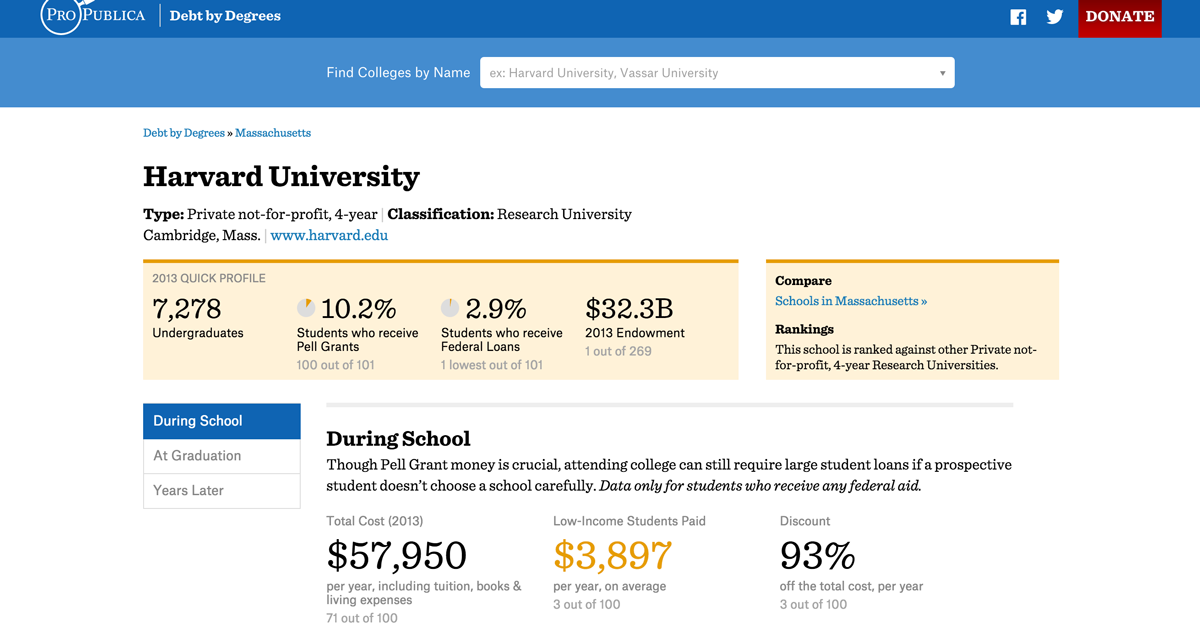This screenshot has height=630, width=1200.
Task: Click the '100 out of 101' Pell rank
Action: click(336, 365)
